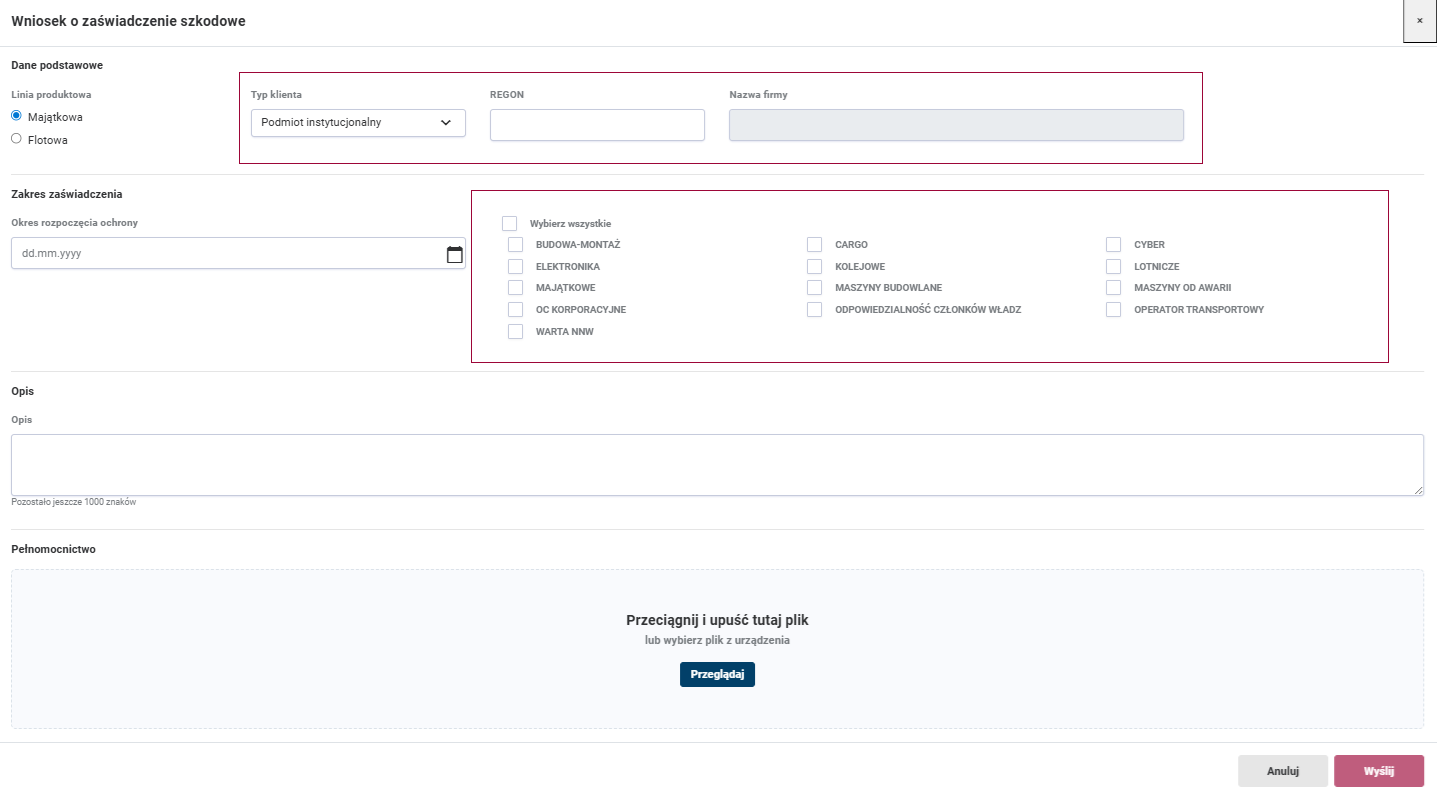Image resolution: width=1439 pixels, height=797 pixels.
Task: Enable the BUDOWA-MONTAŻ checkbox
Action: (x=516, y=245)
